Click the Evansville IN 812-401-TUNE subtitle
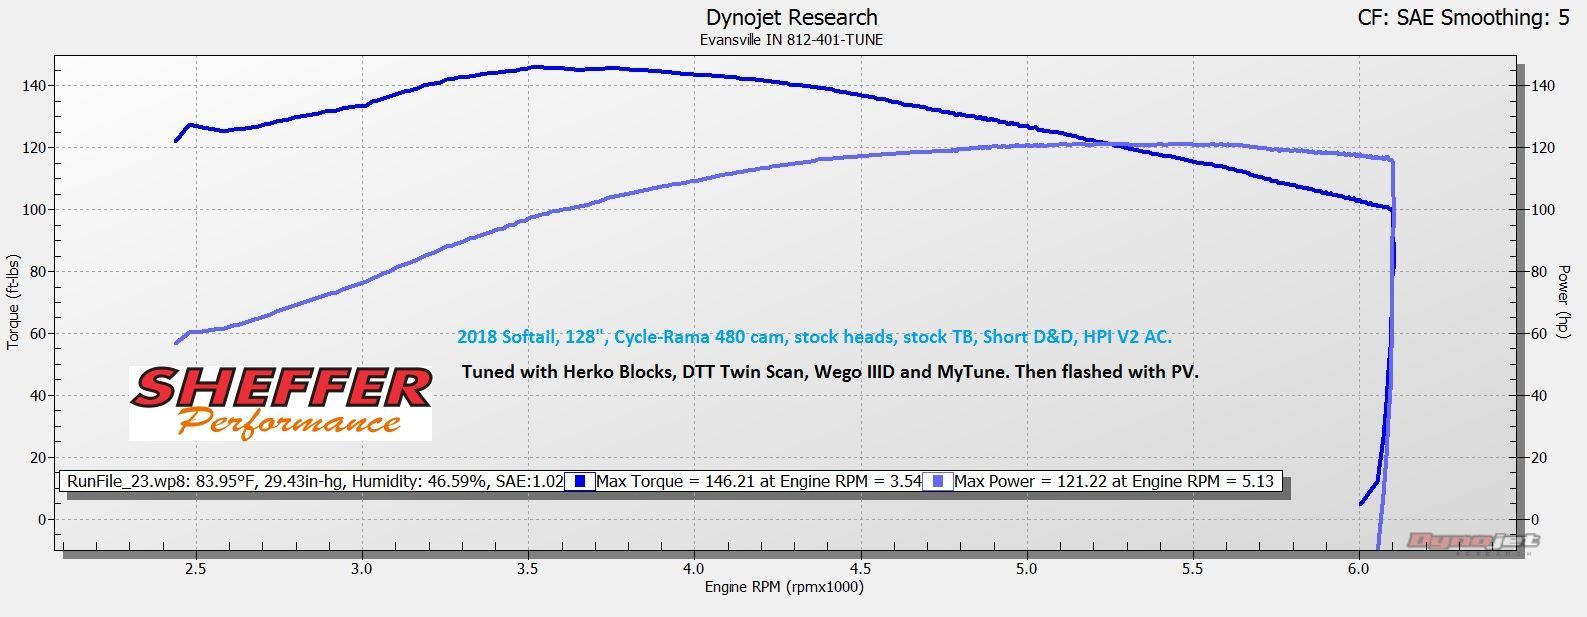Screen dimensions: 1587x617 tap(791, 40)
